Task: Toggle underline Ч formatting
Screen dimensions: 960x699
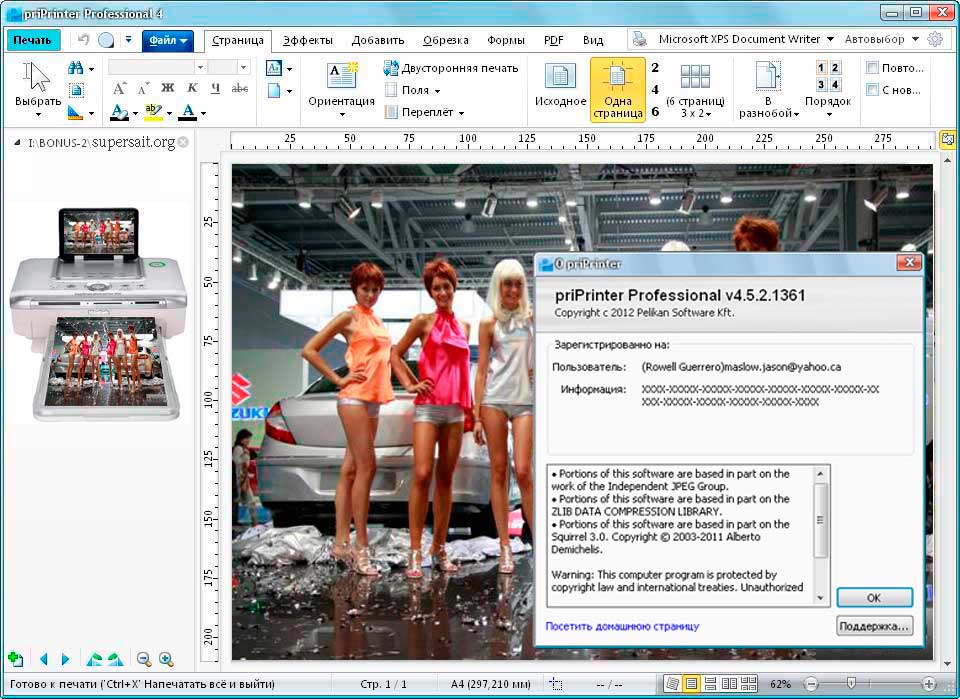Action: click(216, 89)
